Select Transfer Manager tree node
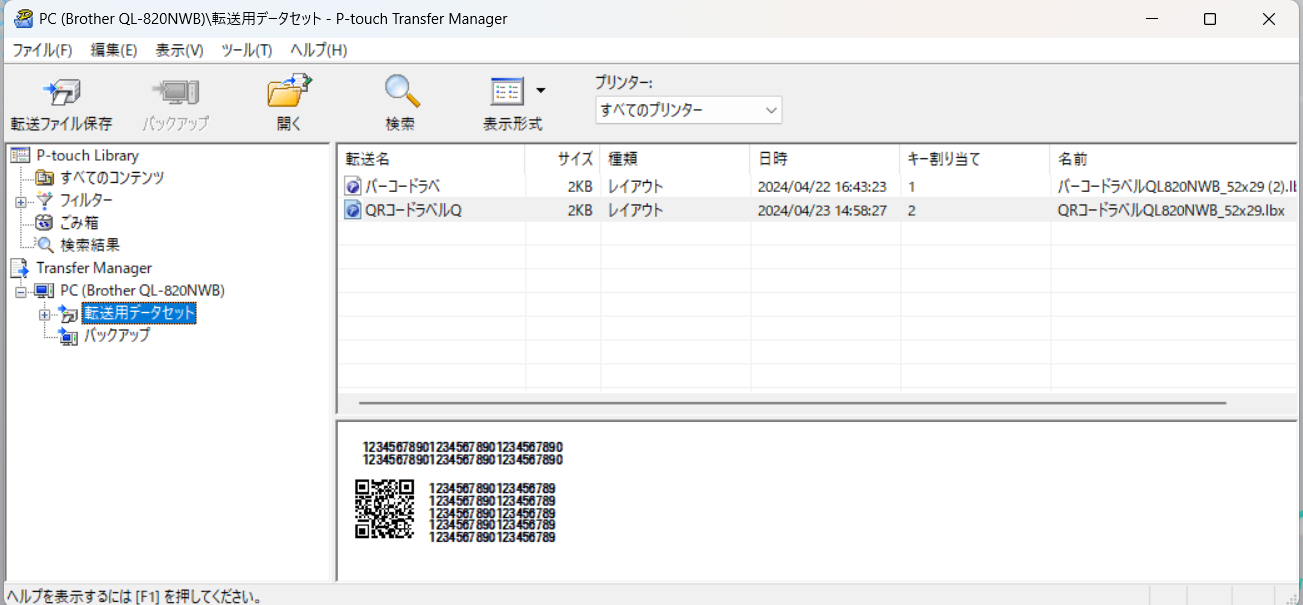 [94, 268]
